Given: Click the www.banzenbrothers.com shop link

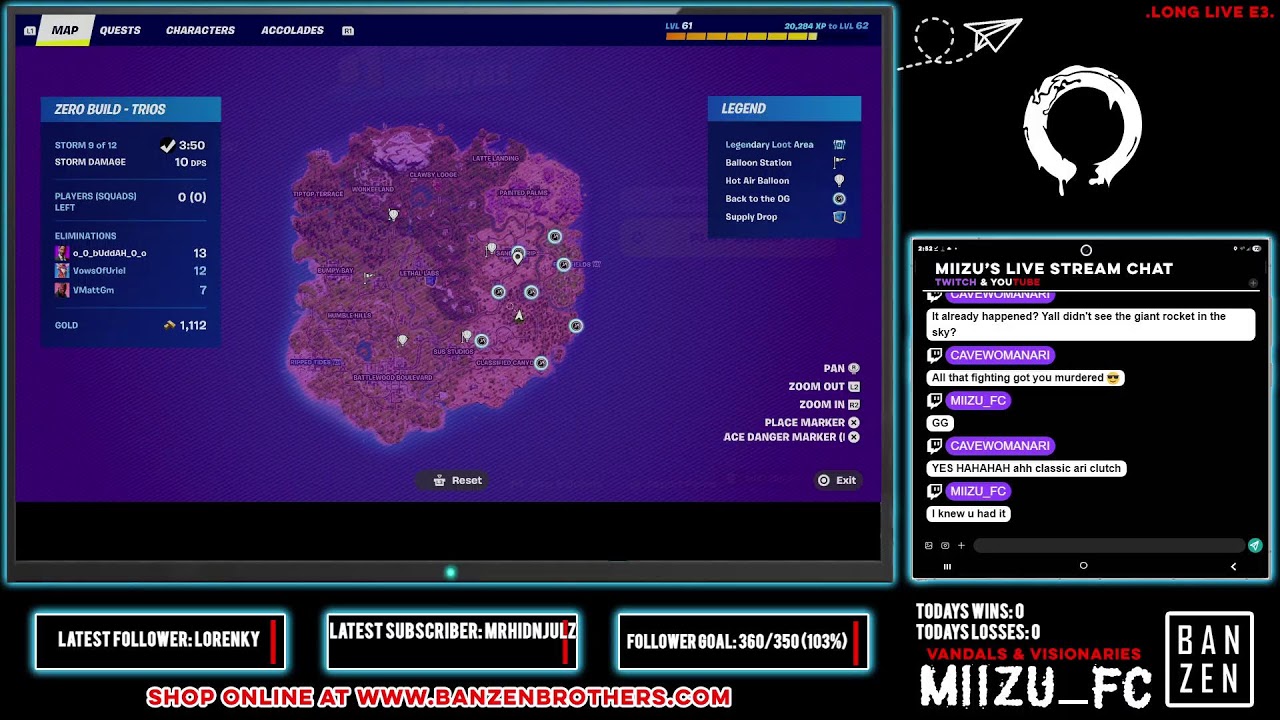Looking at the screenshot, I should (543, 697).
